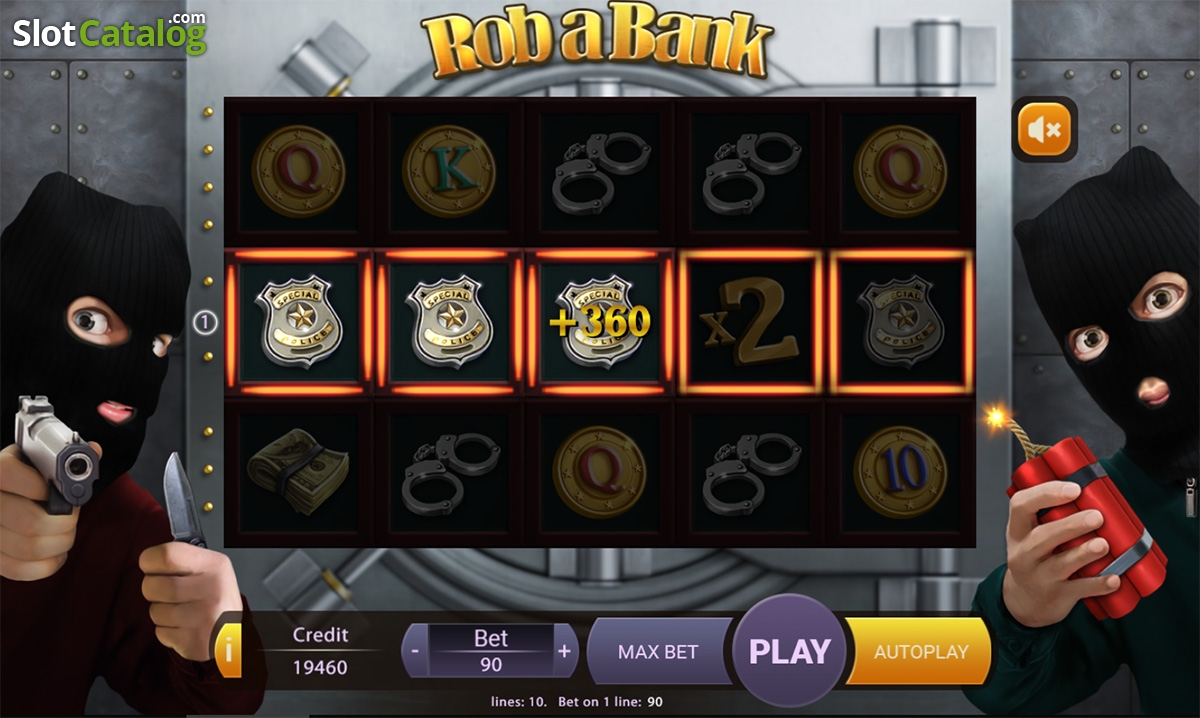Open the SlotCatalog.com logo link
Image resolution: width=1200 pixels, height=718 pixels.
point(110,33)
